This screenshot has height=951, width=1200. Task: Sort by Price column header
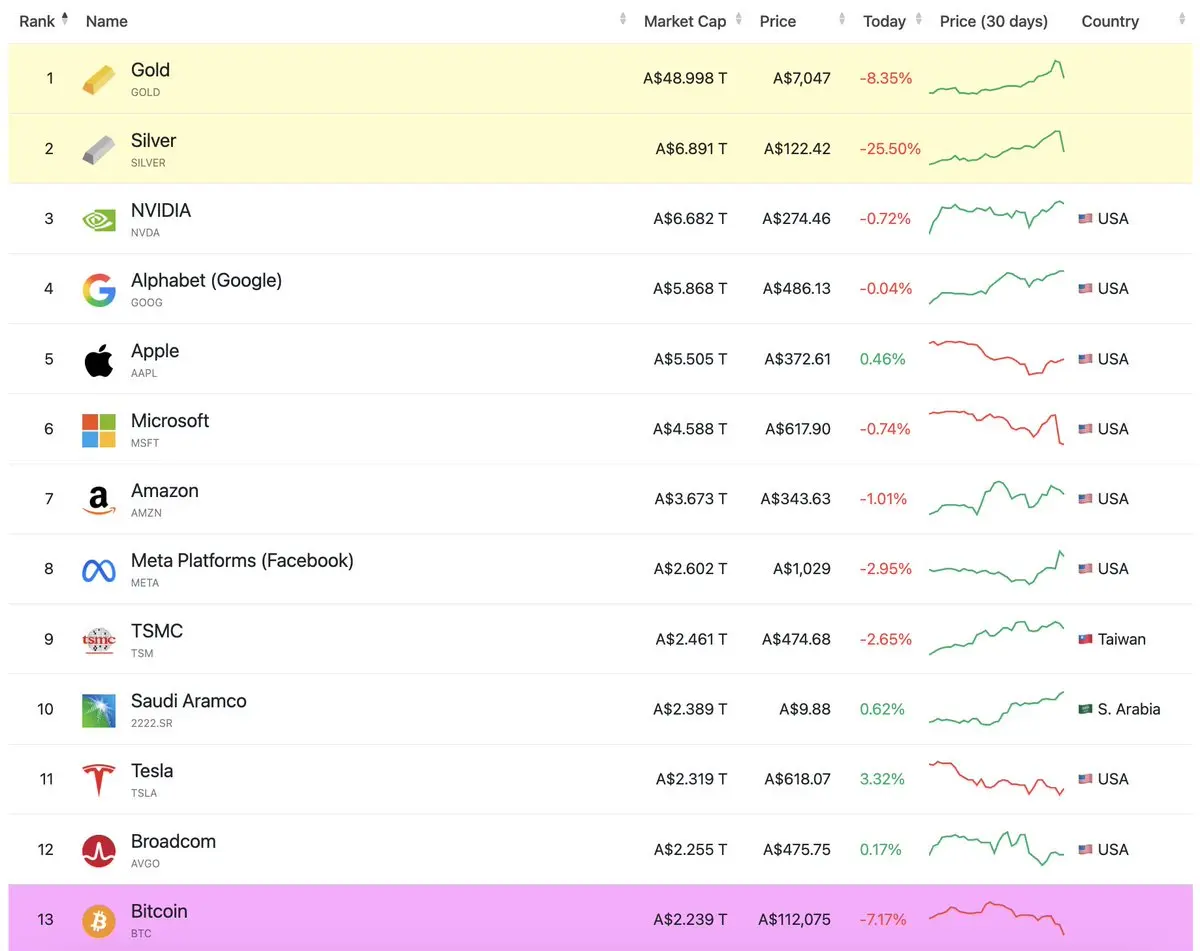777,21
